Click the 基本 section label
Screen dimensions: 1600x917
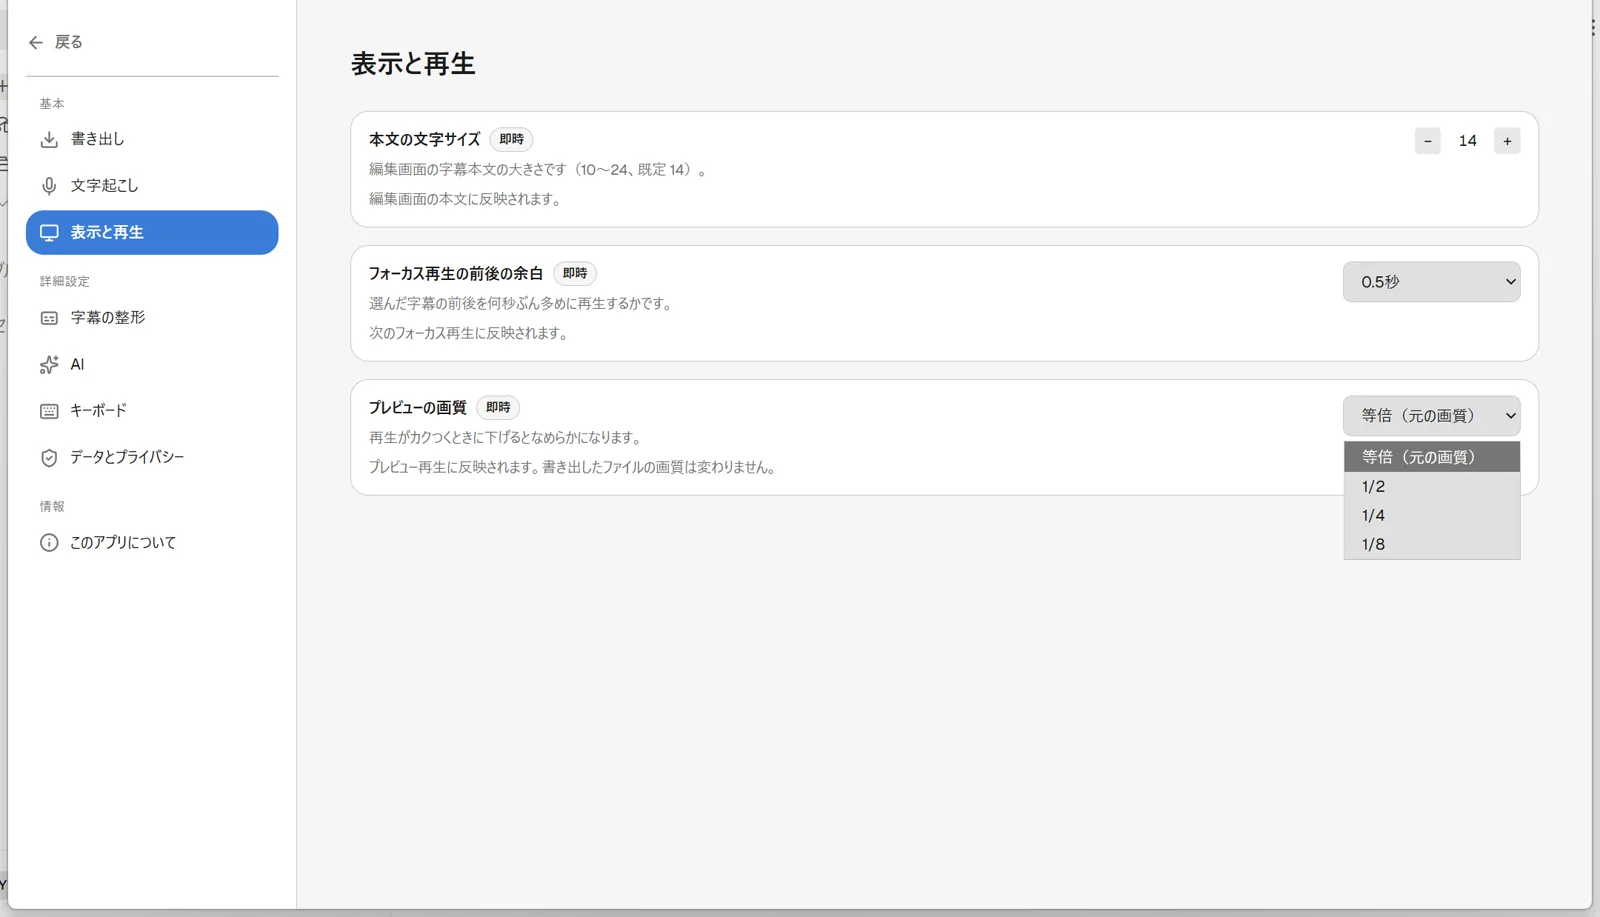coord(52,104)
